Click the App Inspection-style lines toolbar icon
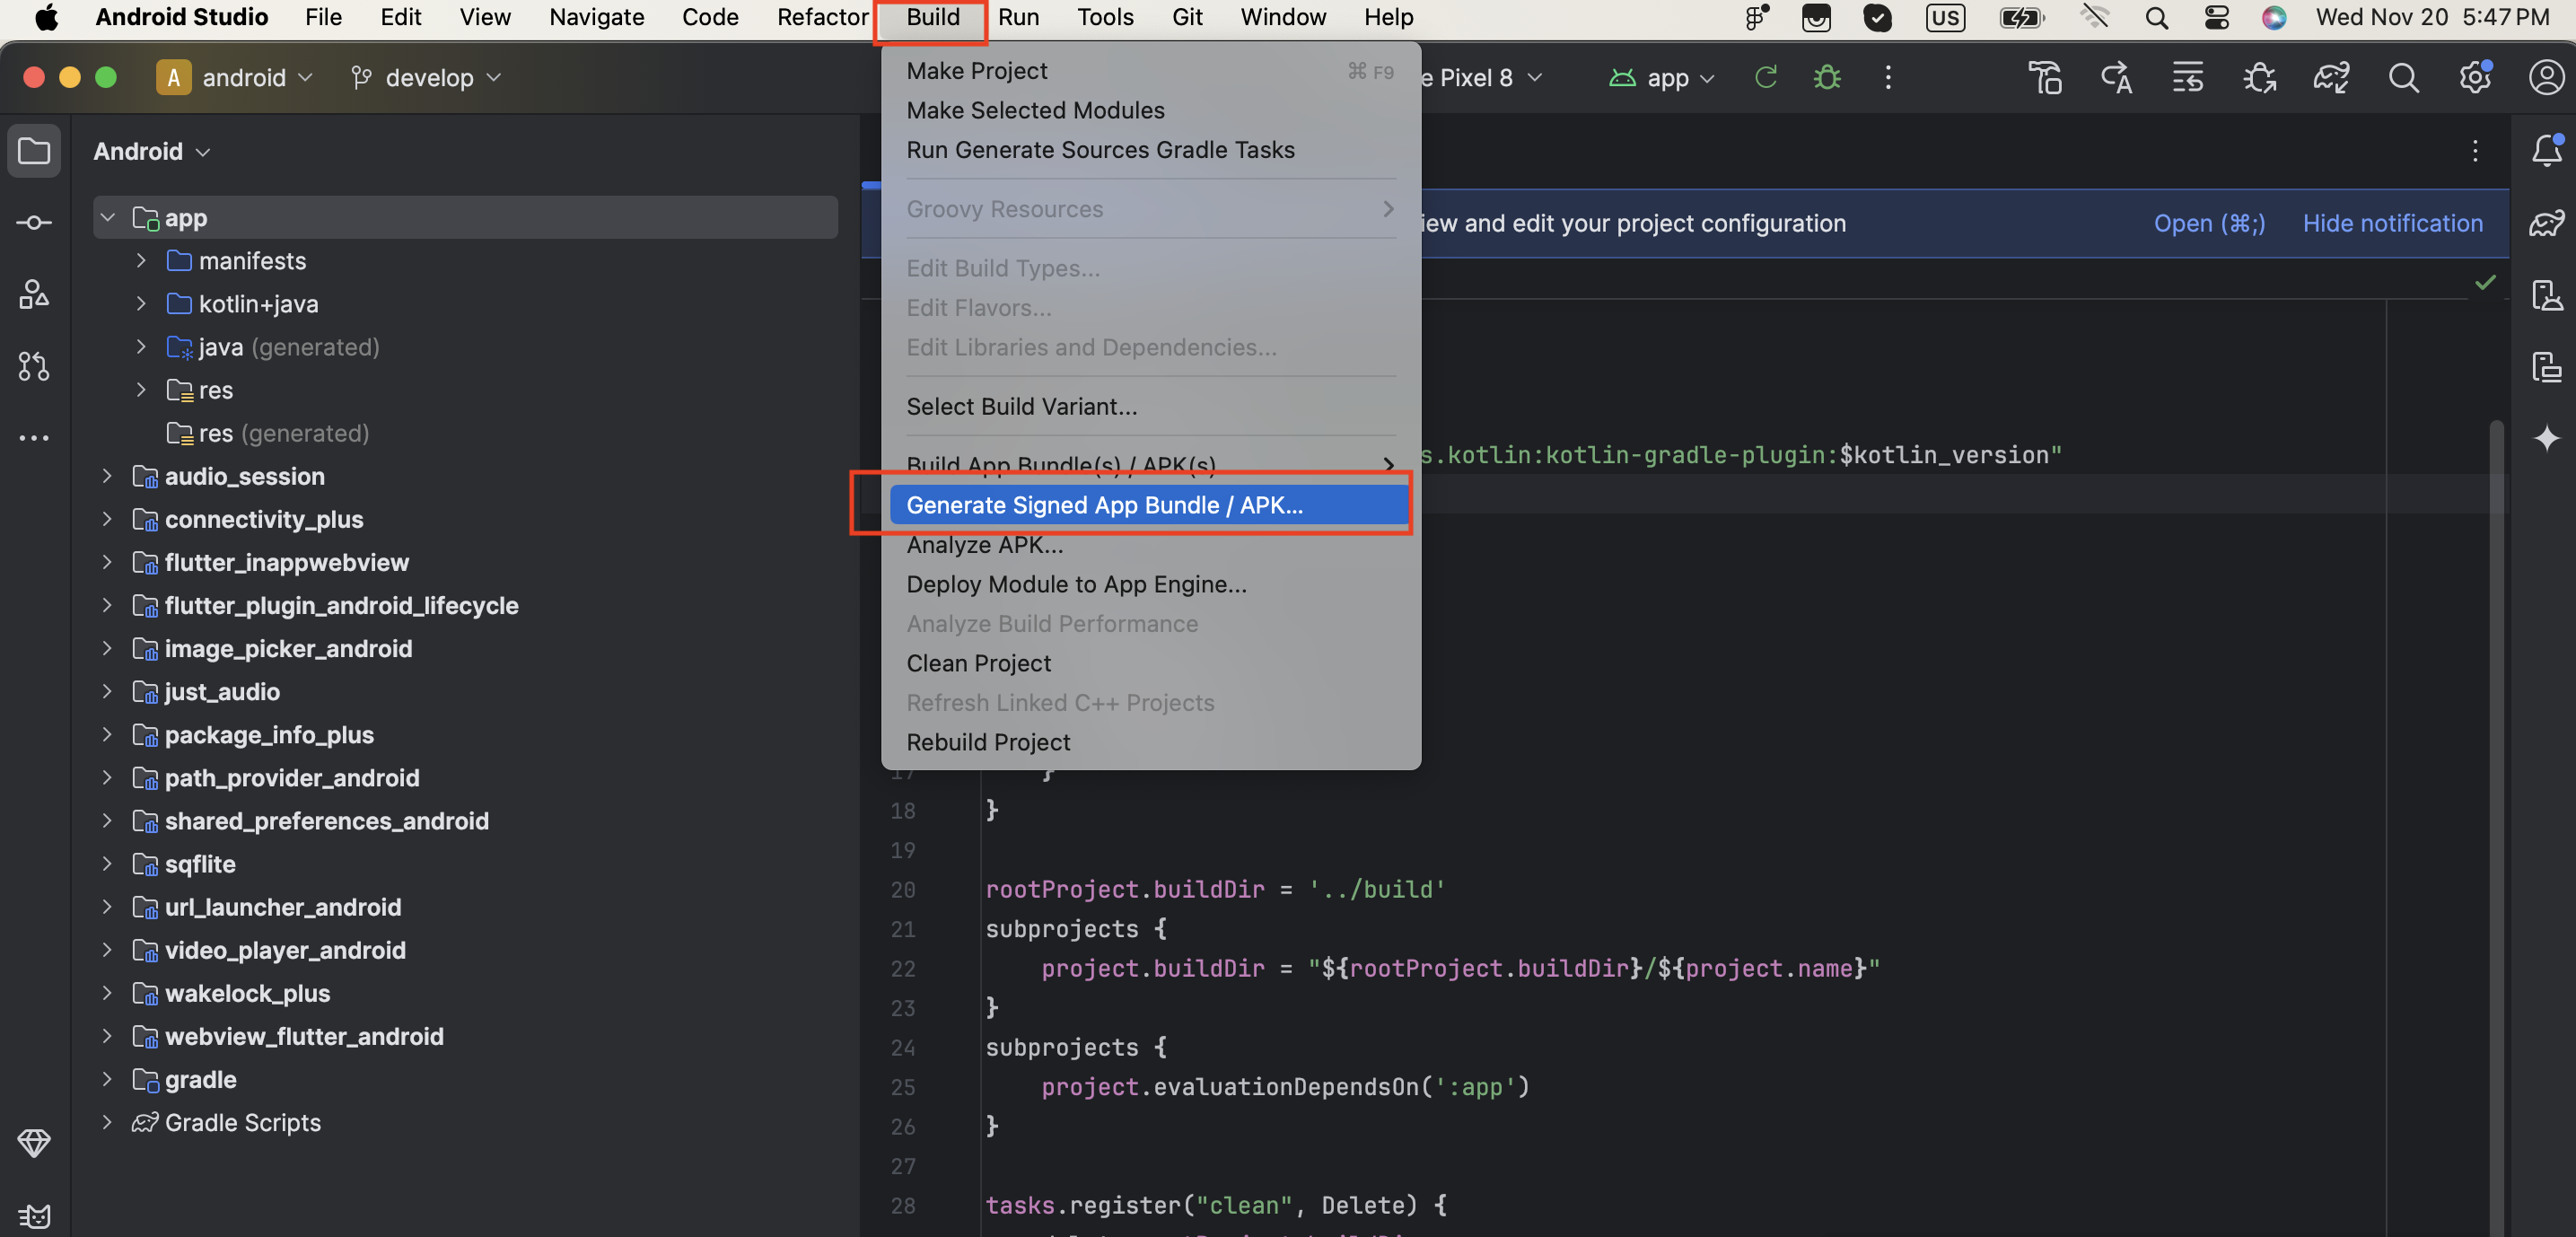Image resolution: width=2576 pixels, height=1237 pixels. click(x=2188, y=77)
